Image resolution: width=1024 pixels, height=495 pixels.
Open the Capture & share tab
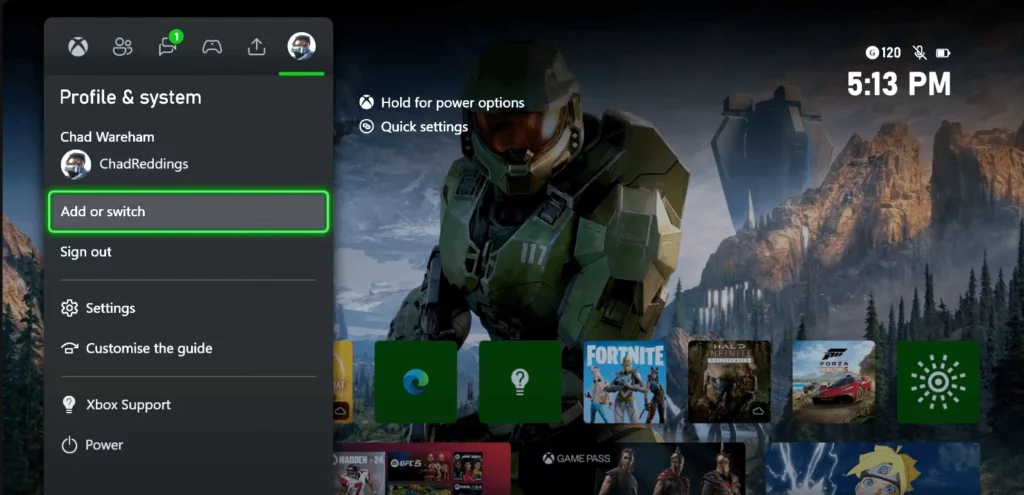(x=257, y=47)
